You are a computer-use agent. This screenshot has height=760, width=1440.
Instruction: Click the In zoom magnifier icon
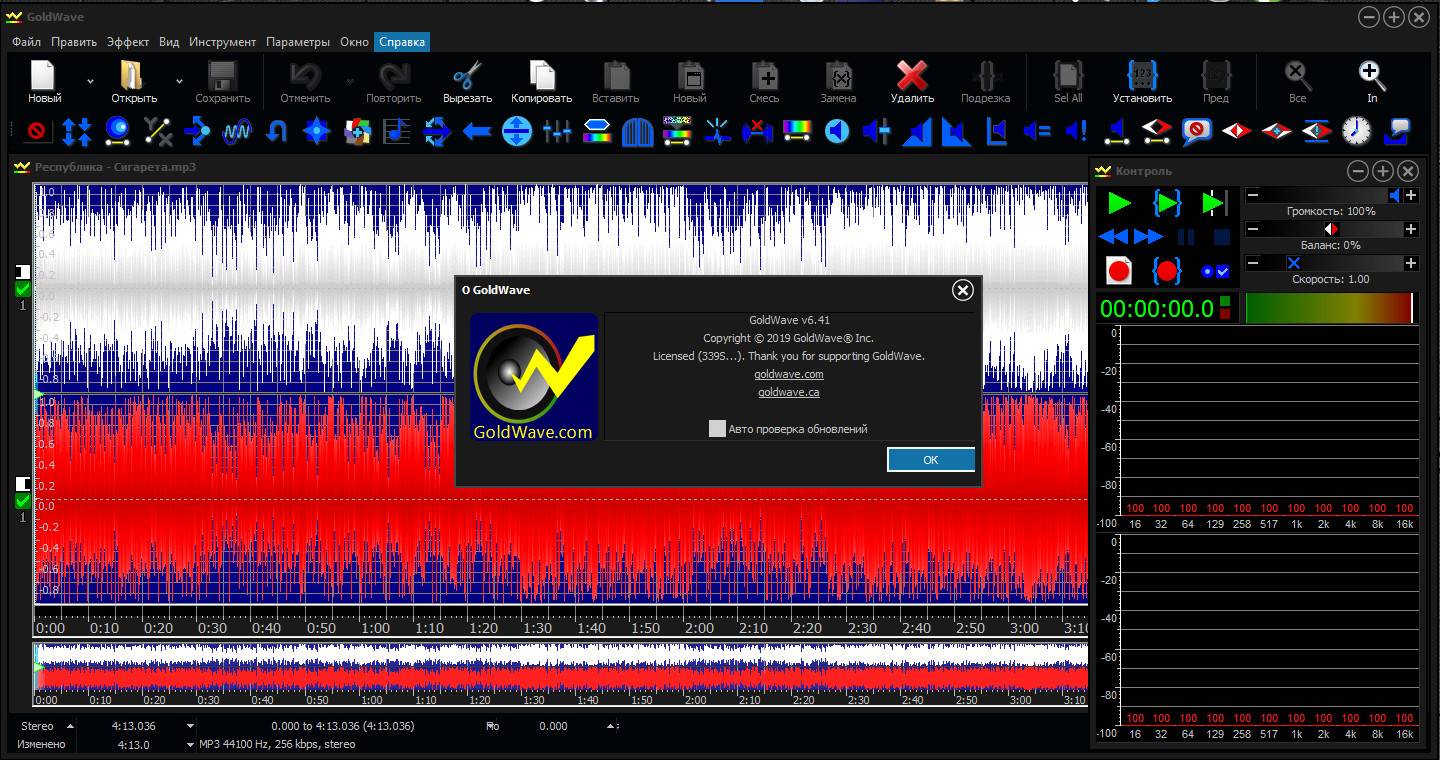[1372, 76]
